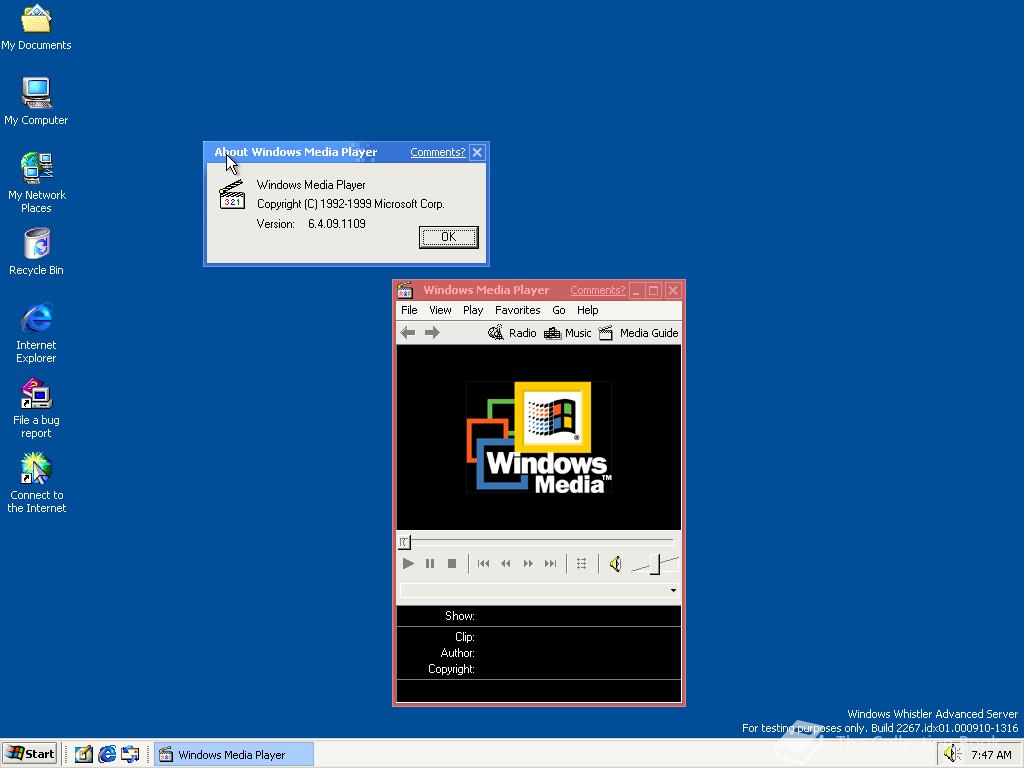This screenshot has height=768, width=1024.
Task: Click the Copyright: label in info panel
Action: [451, 669]
